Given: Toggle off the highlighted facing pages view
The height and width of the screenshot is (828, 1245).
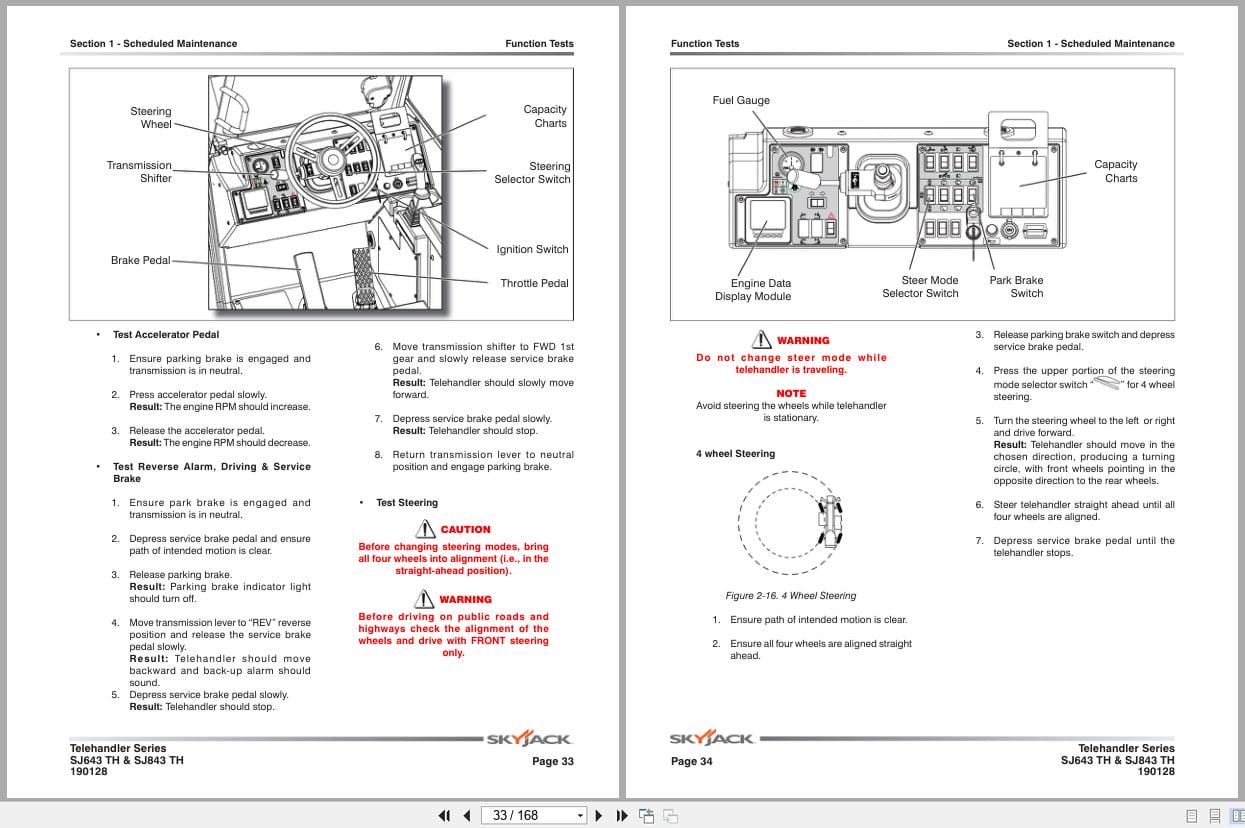Looking at the screenshot, I should 1238,815.
